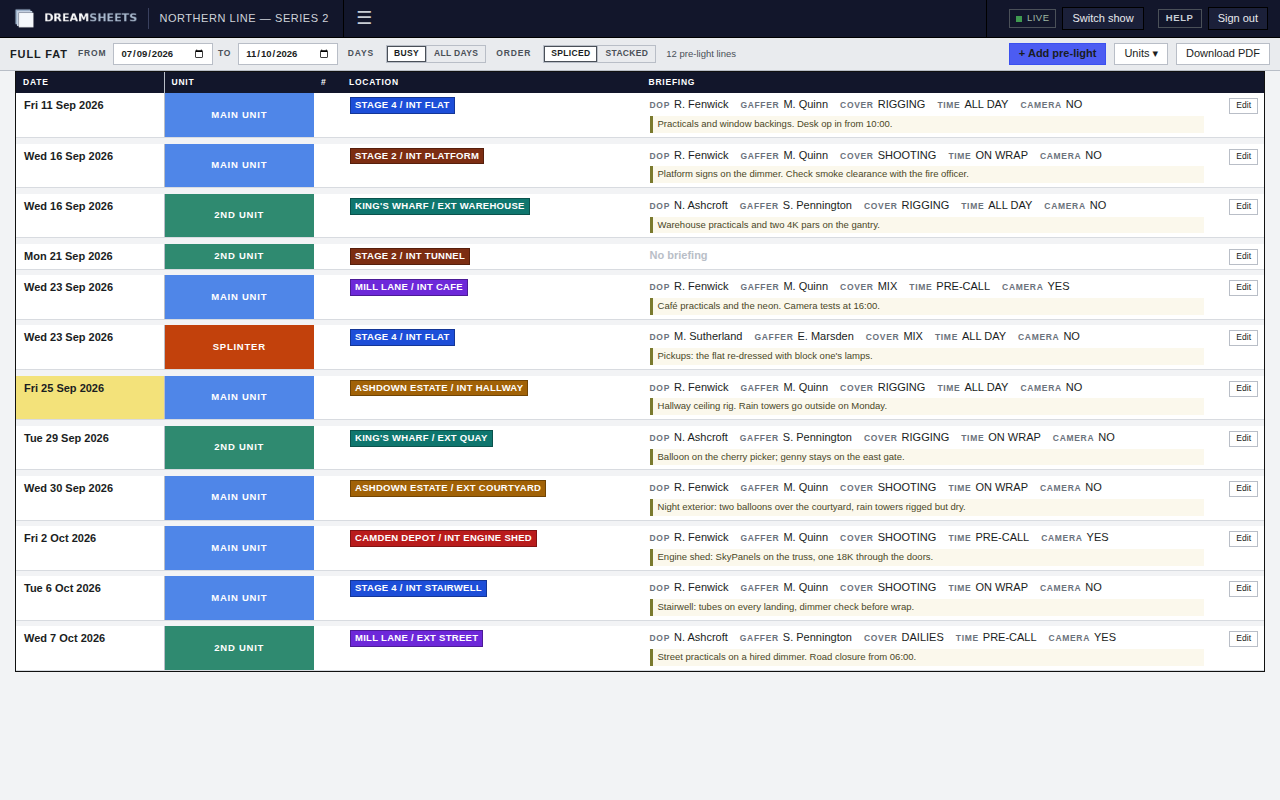The width and height of the screenshot is (1280, 800).
Task: Click Sign out
Action: pyautogui.click(x=1238, y=18)
